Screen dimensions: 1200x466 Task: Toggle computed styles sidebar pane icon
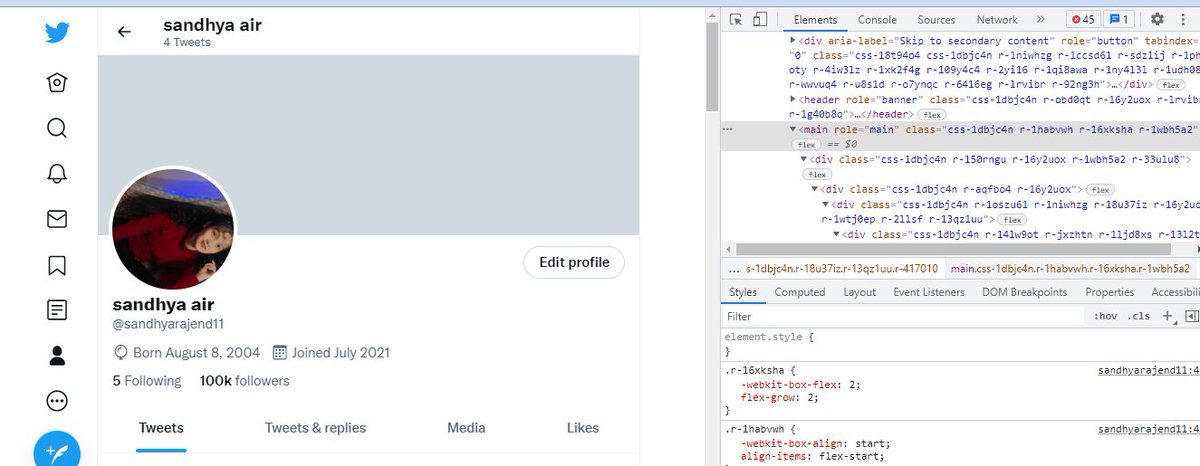point(1191,317)
